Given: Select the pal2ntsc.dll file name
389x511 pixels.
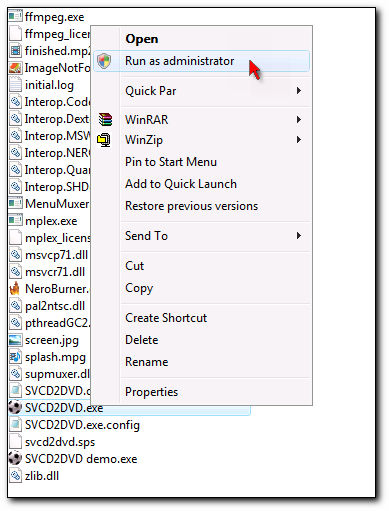Looking at the screenshot, I should (x=55, y=306).
